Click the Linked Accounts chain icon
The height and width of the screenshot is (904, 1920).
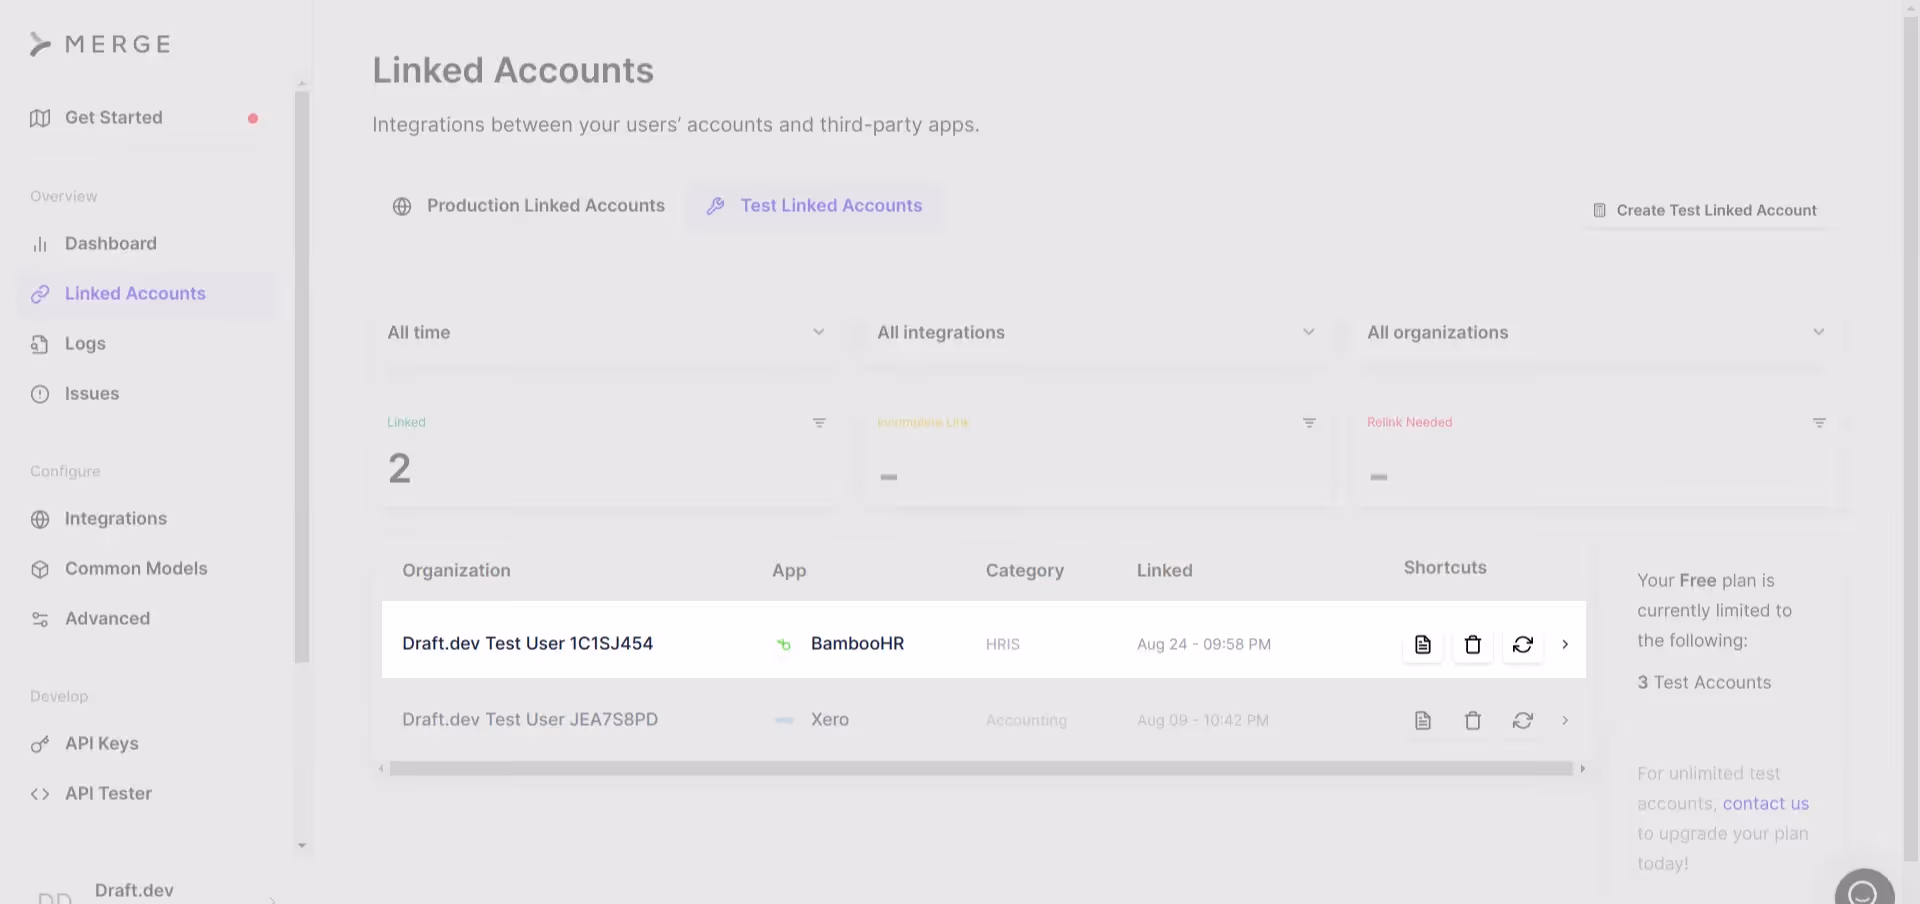coord(40,294)
